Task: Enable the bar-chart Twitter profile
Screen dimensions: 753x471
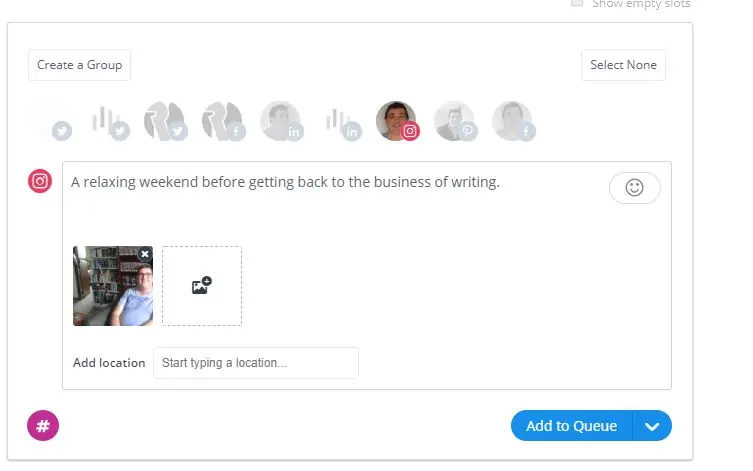Action: pyautogui.click(x=107, y=121)
